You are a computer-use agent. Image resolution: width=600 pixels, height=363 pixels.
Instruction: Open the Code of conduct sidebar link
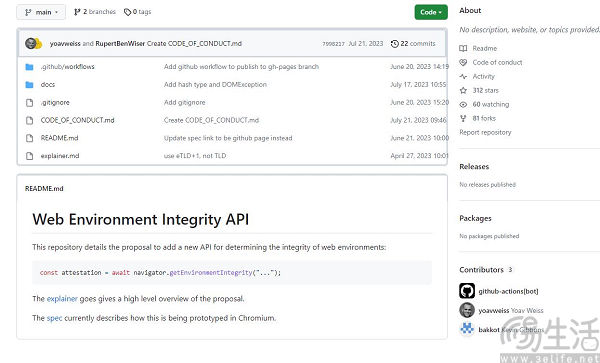(x=497, y=62)
